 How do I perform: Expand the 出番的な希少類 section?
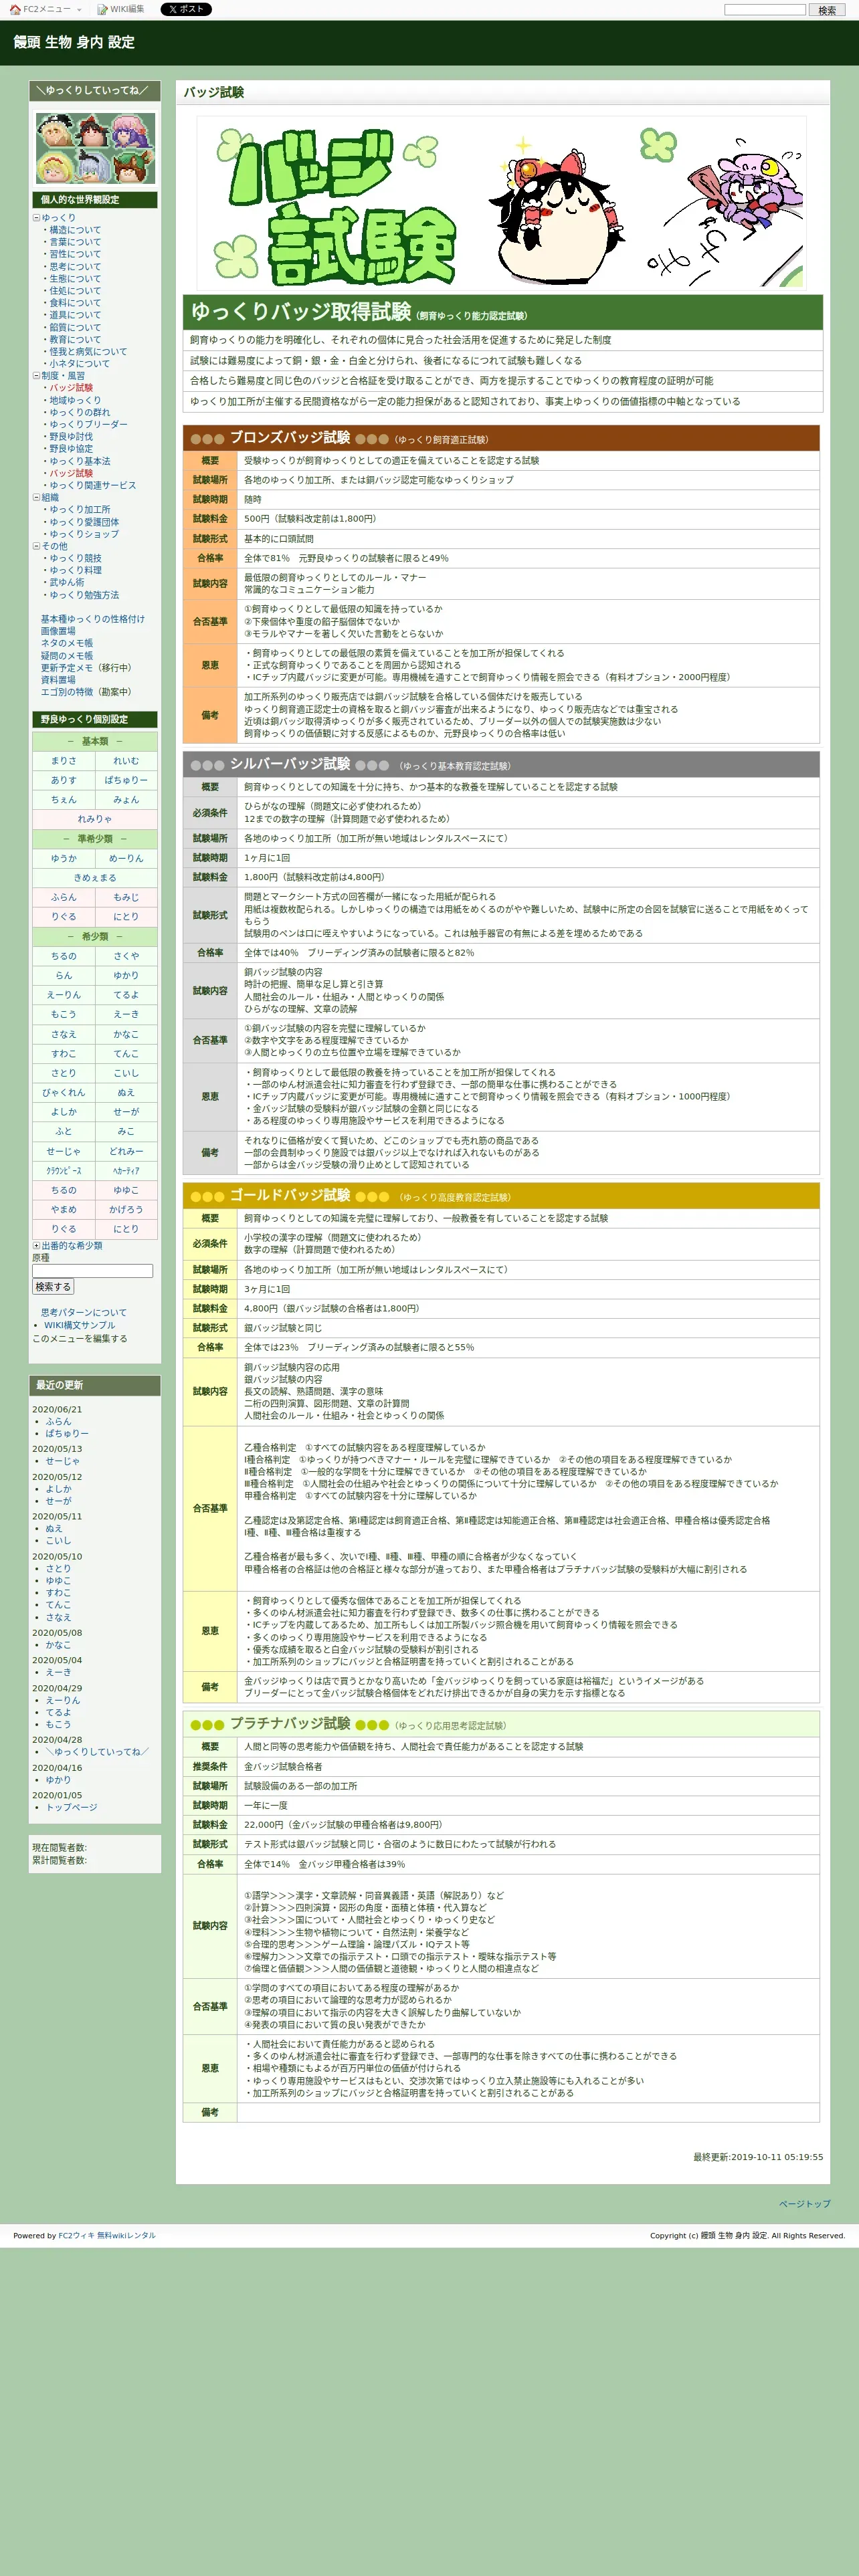click(x=36, y=1246)
